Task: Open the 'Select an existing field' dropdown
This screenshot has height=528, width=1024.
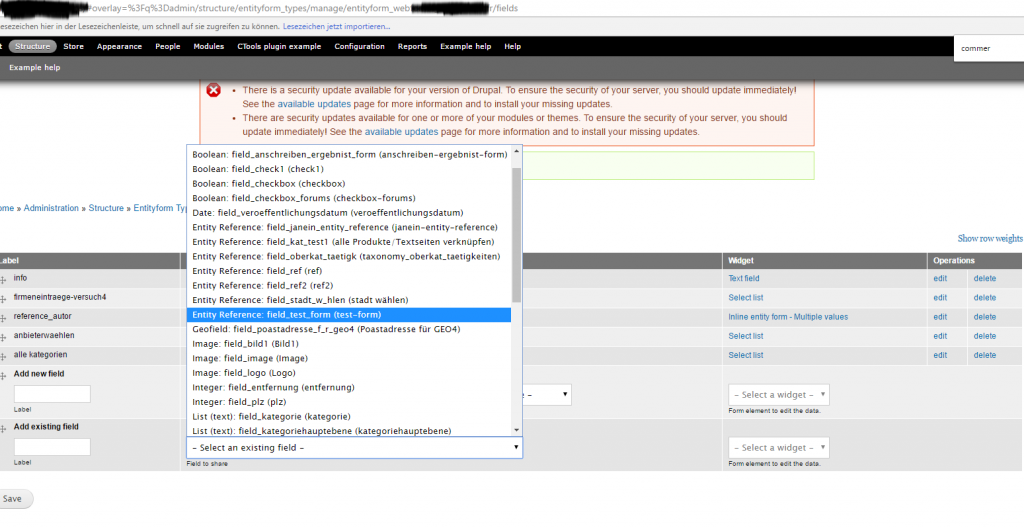Action: pyautogui.click(x=354, y=448)
